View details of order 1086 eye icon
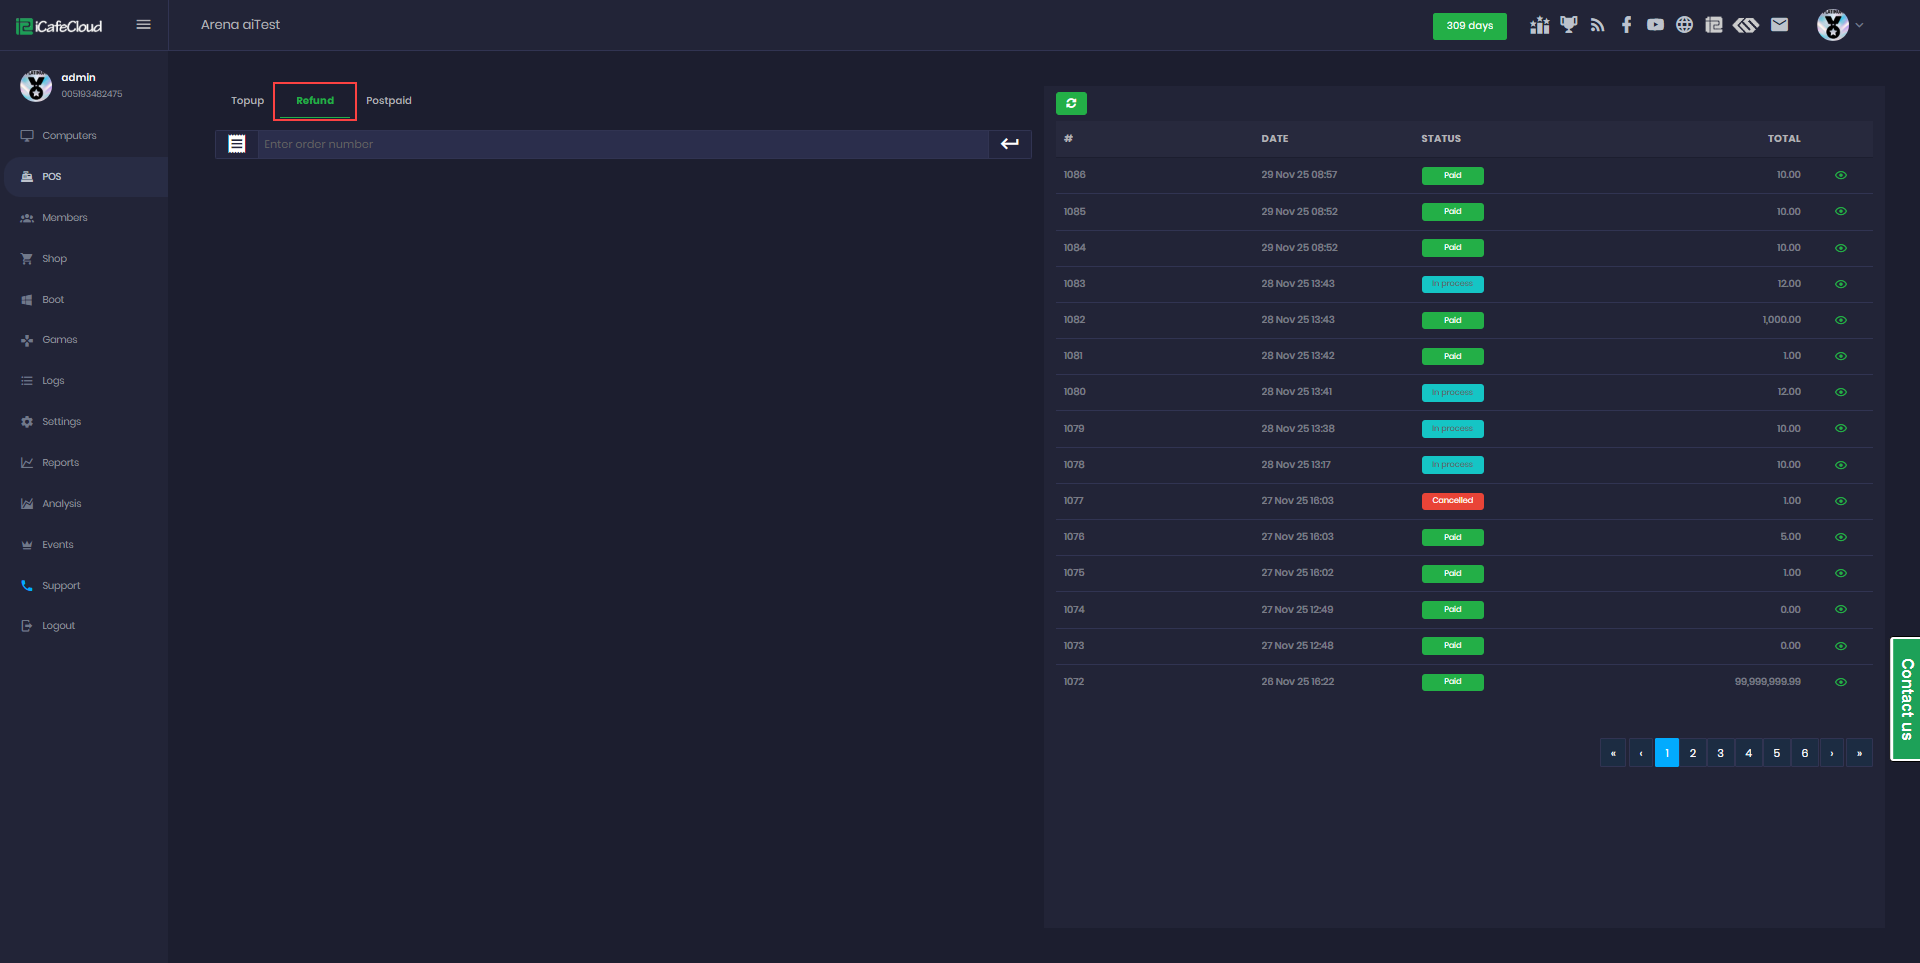Viewport: 1920px width, 963px height. (x=1840, y=175)
